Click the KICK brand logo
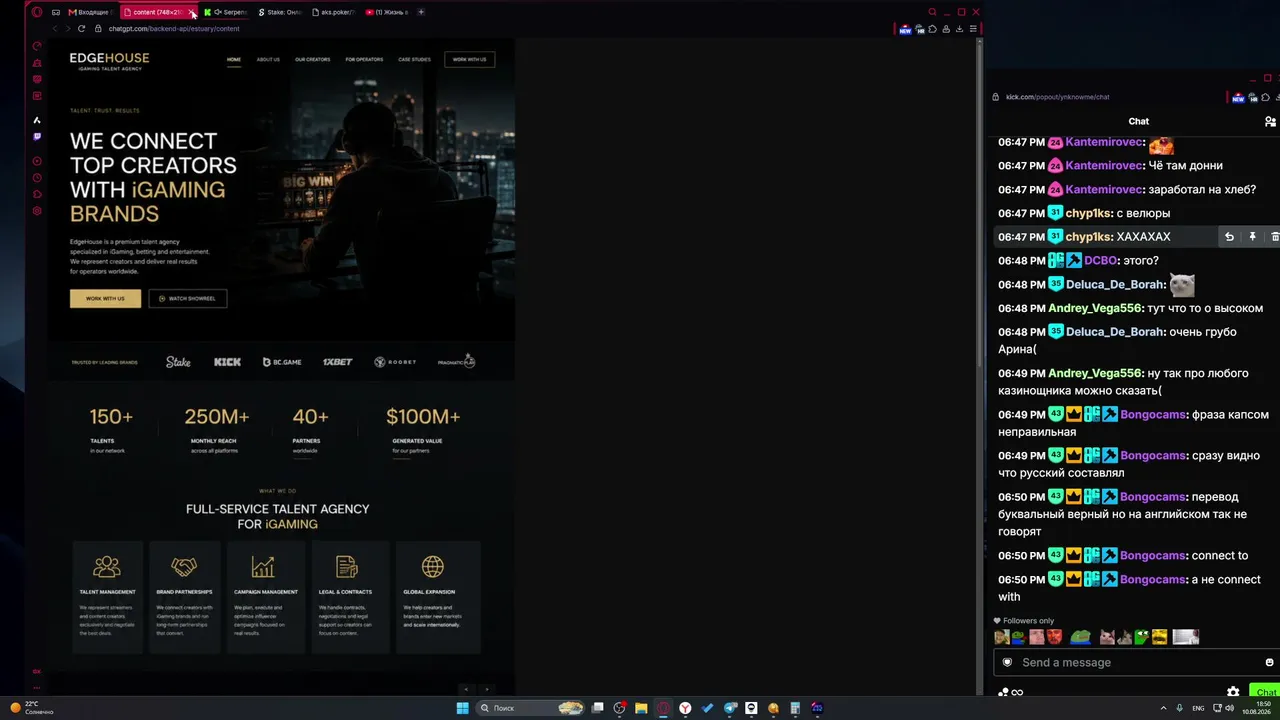 pos(227,362)
